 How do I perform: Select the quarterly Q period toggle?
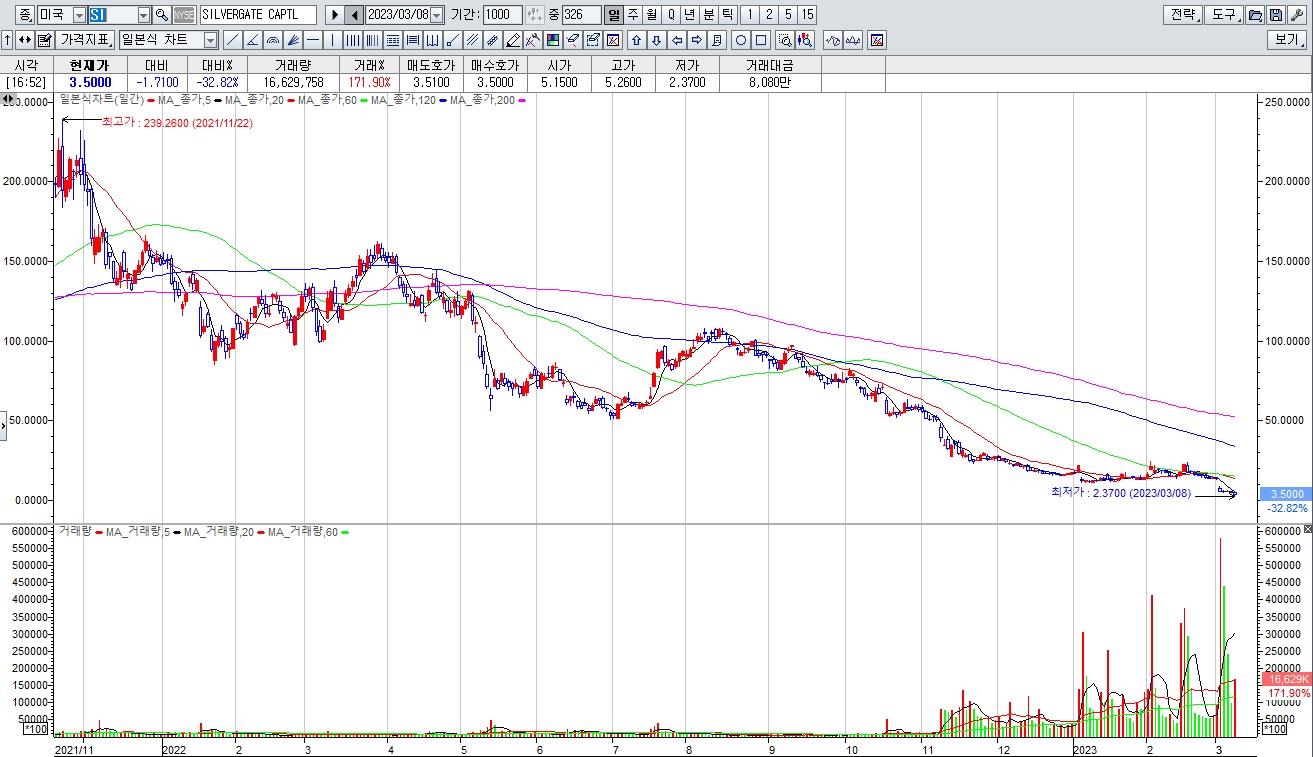pyautogui.click(x=671, y=15)
